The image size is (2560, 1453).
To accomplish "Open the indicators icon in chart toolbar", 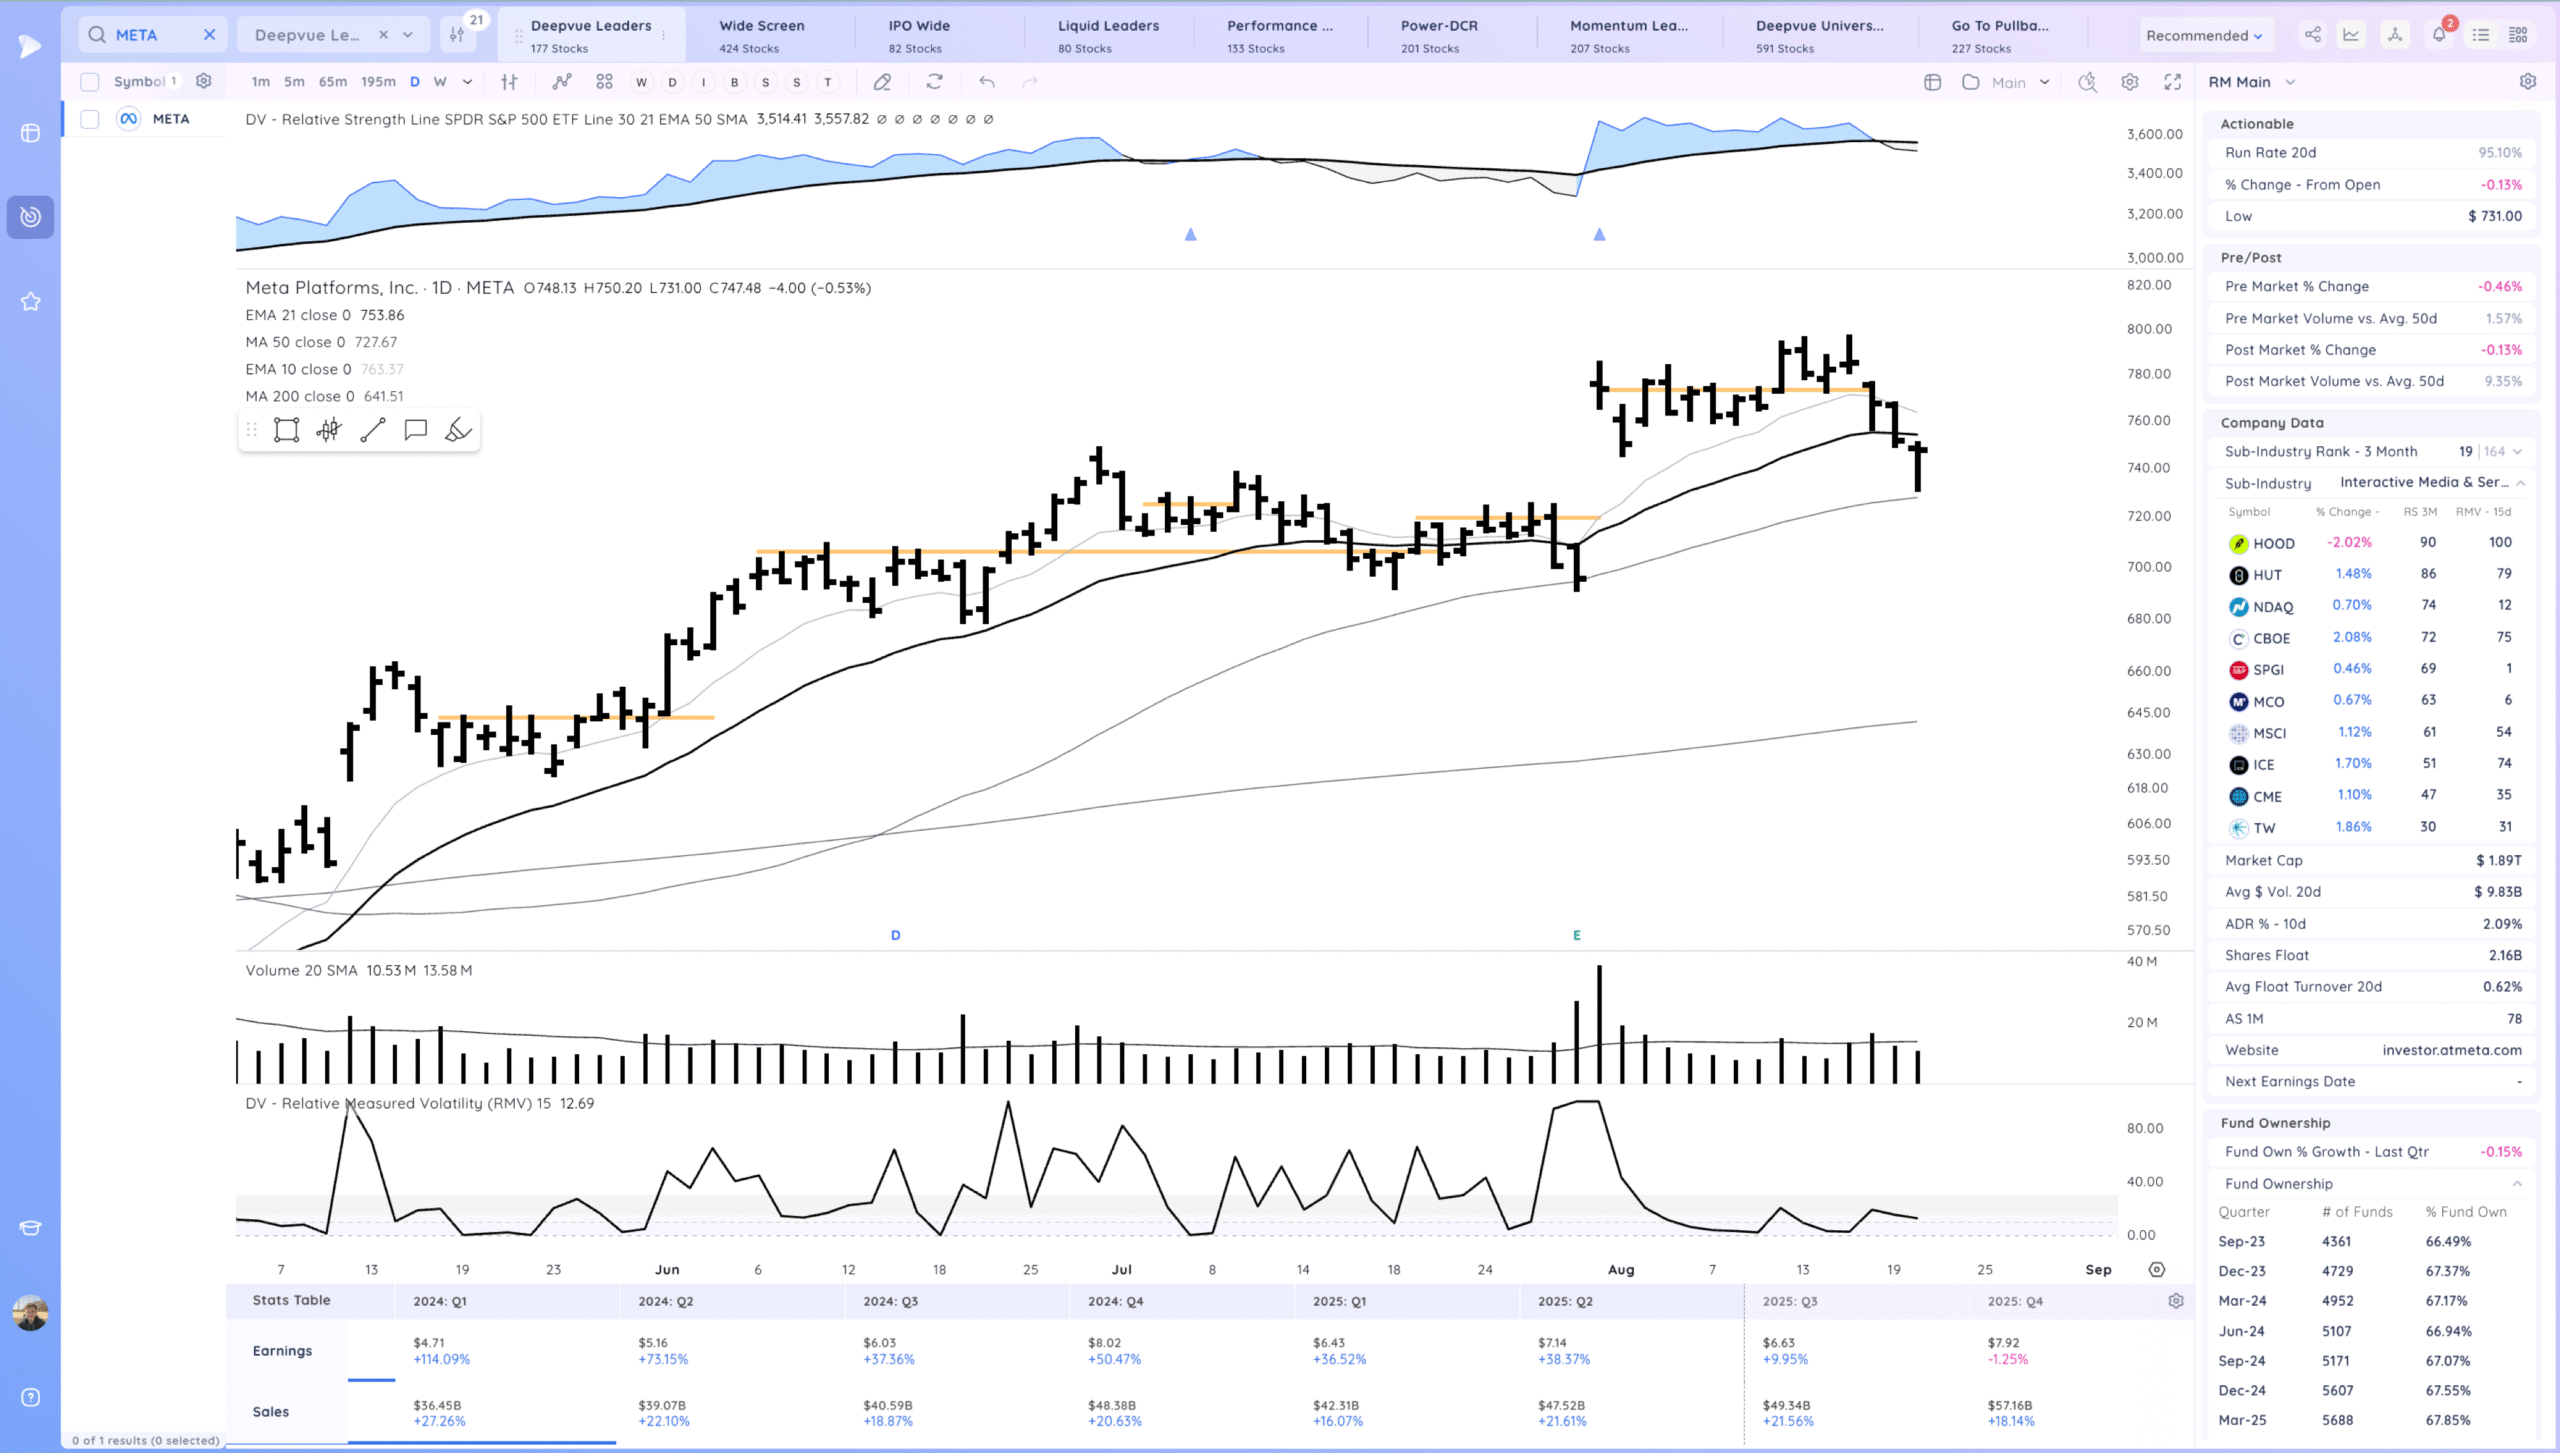I will click(x=562, y=82).
